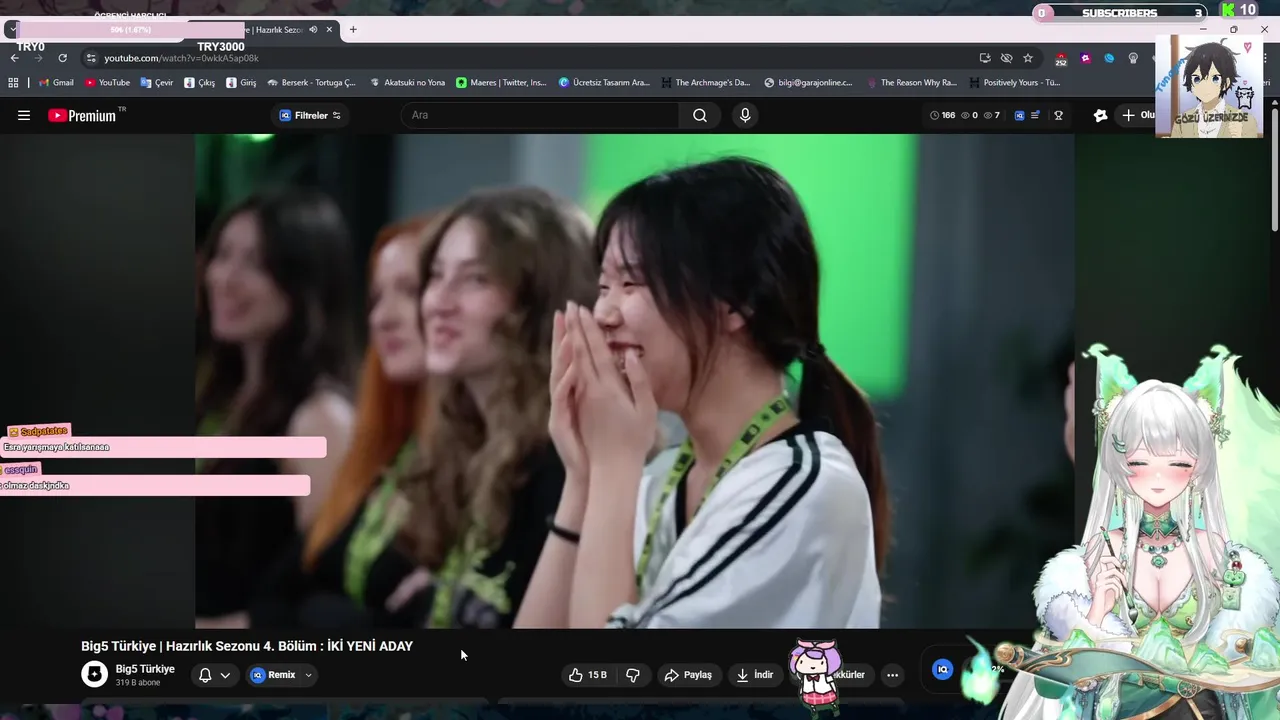The width and height of the screenshot is (1280, 720).
Task: Click the Oluştur create plus button
Action: 1137,115
